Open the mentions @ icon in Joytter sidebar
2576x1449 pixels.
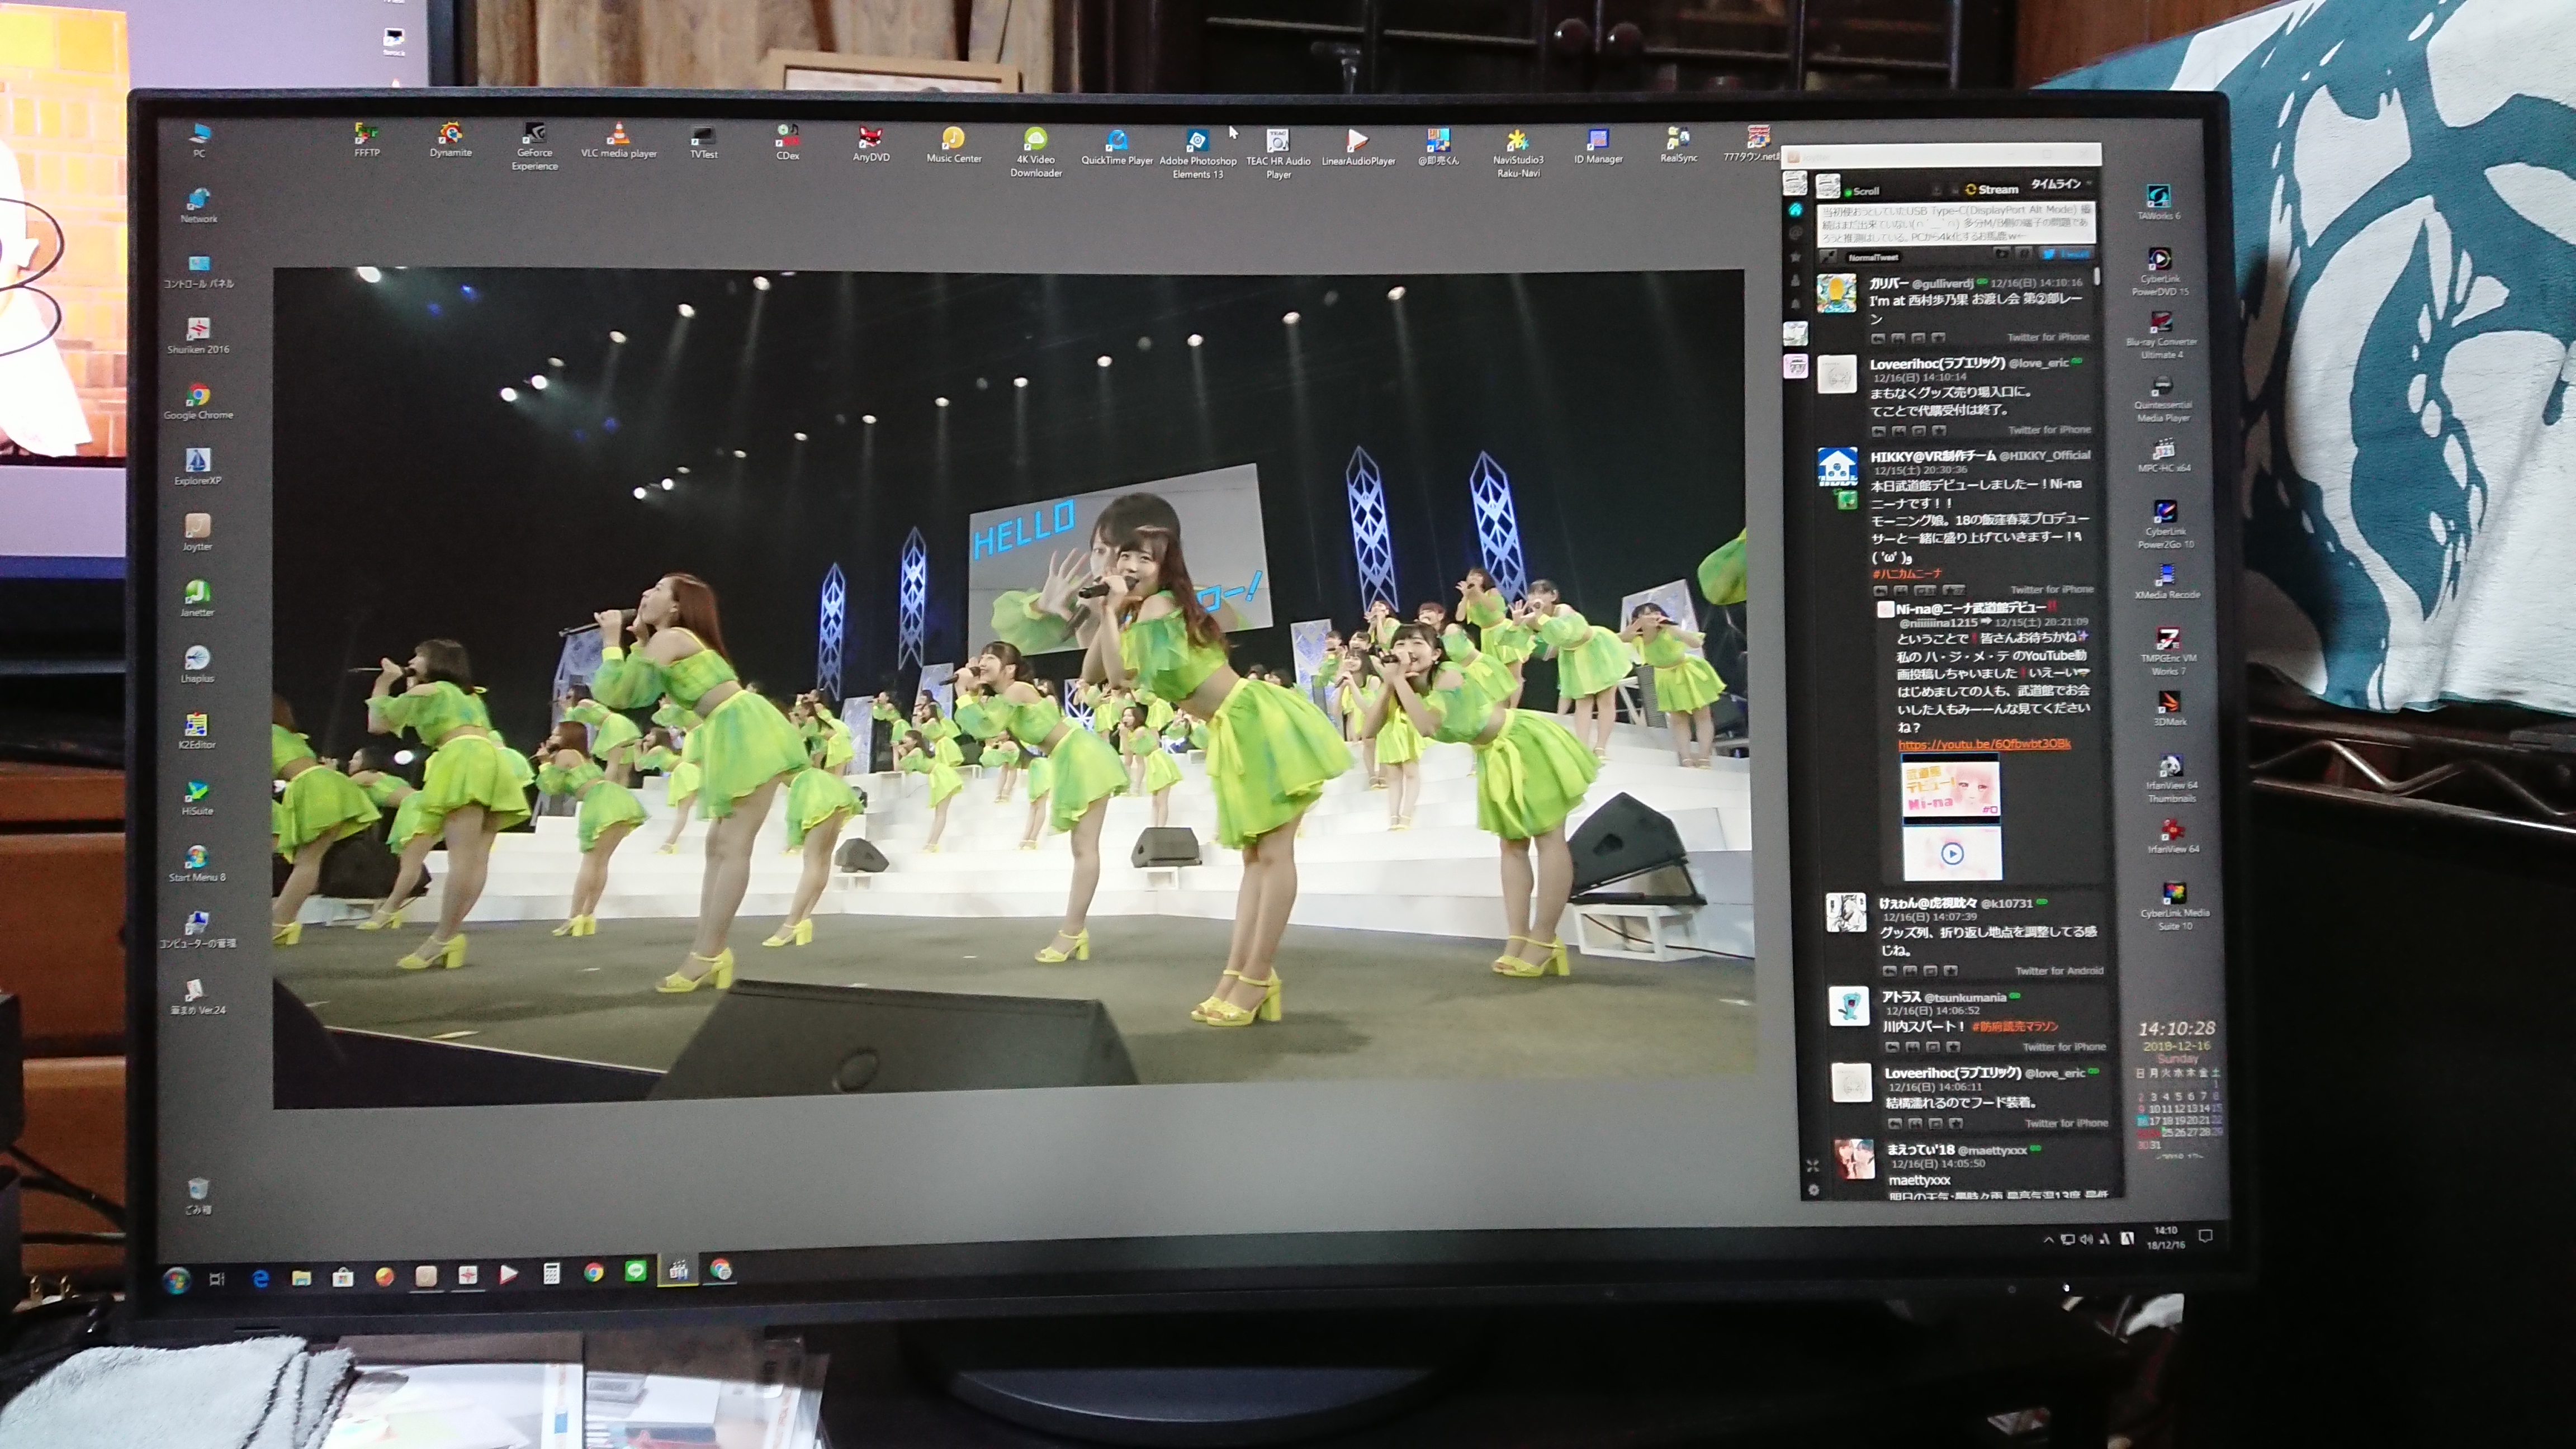[x=1795, y=232]
